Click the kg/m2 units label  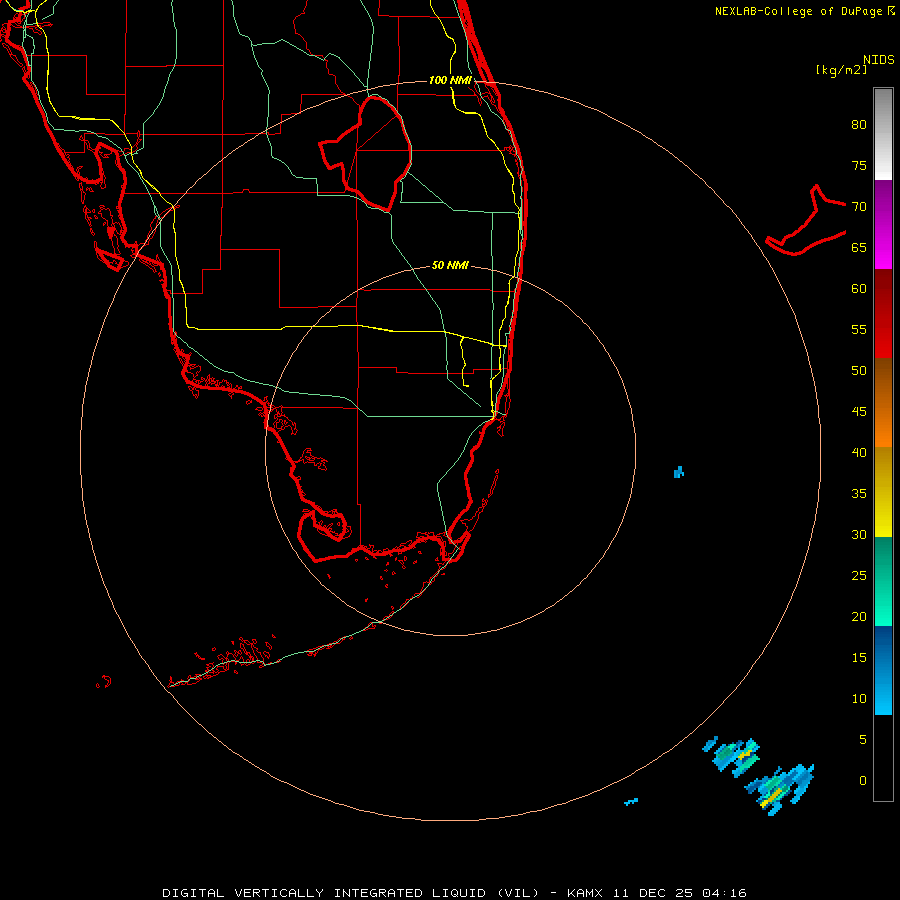tap(841, 70)
